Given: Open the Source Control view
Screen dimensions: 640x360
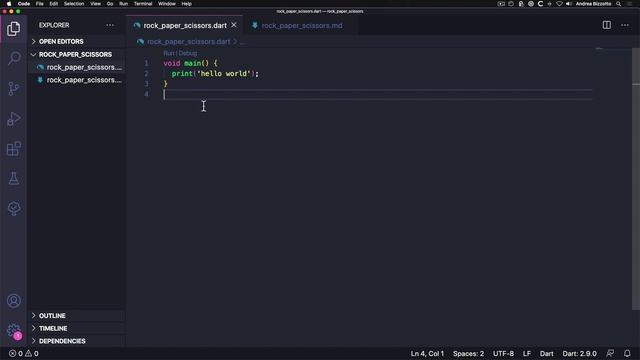Looking at the screenshot, I should 13,89.
